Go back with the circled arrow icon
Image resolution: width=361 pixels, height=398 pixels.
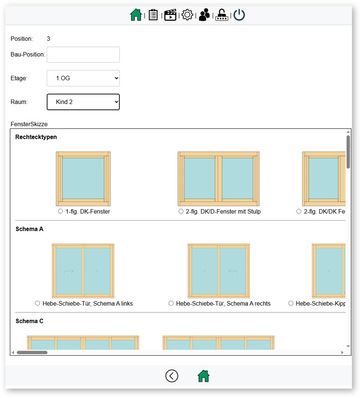[172, 376]
